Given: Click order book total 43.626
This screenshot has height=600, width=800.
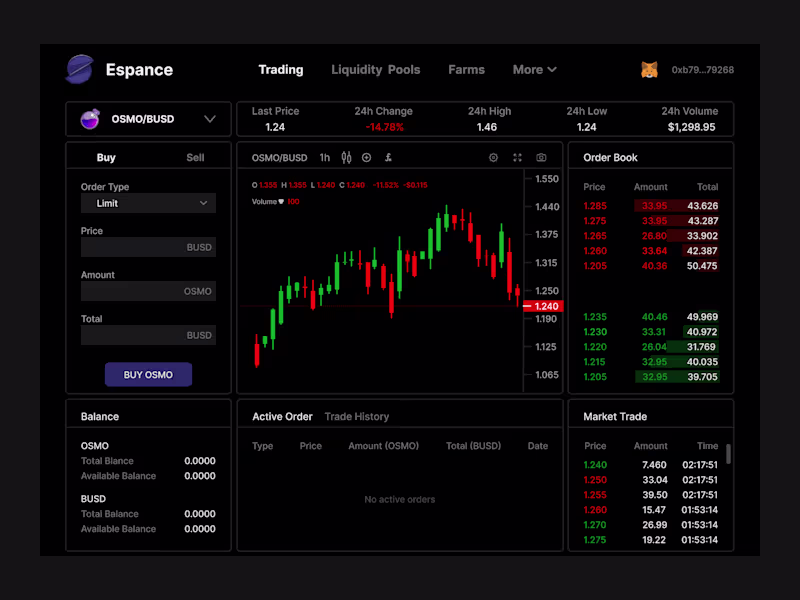Looking at the screenshot, I should point(702,206).
